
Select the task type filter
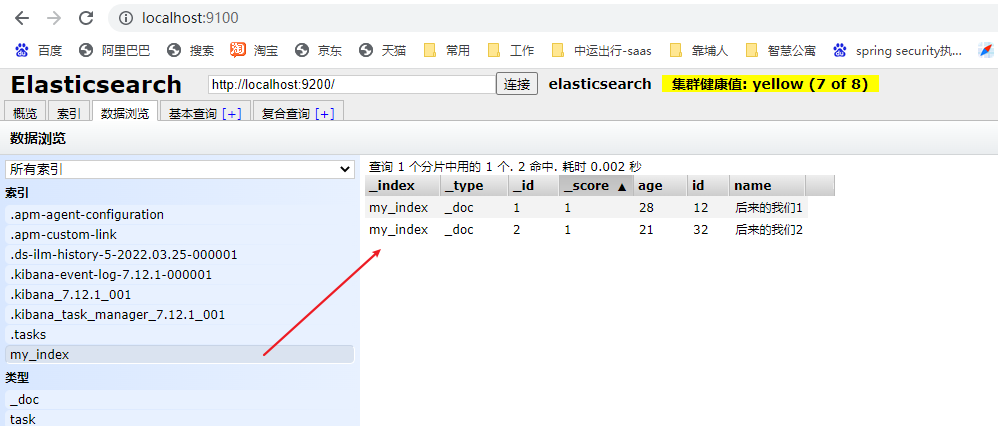(179, 419)
